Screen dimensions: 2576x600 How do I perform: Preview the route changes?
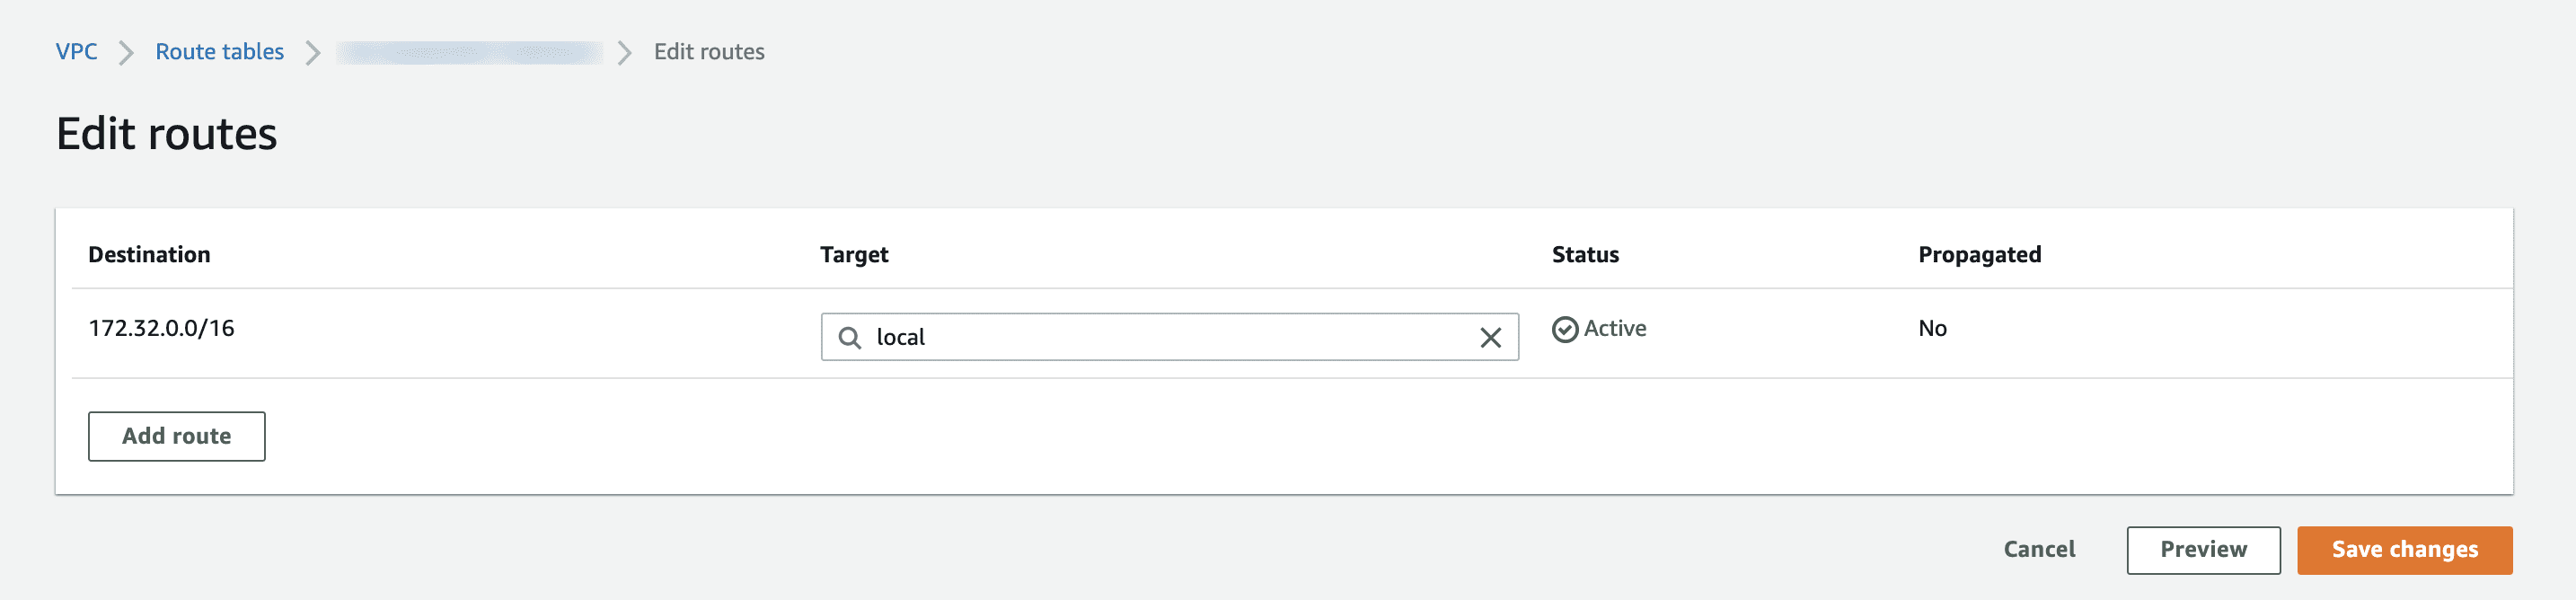[x=2202, y=550]
